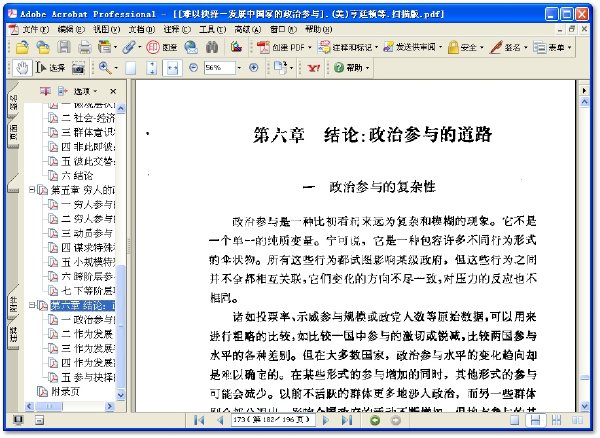Switch to continuous page layout
Image resolution: width=600 pixels, height=438 pixels.
[535, 420]
